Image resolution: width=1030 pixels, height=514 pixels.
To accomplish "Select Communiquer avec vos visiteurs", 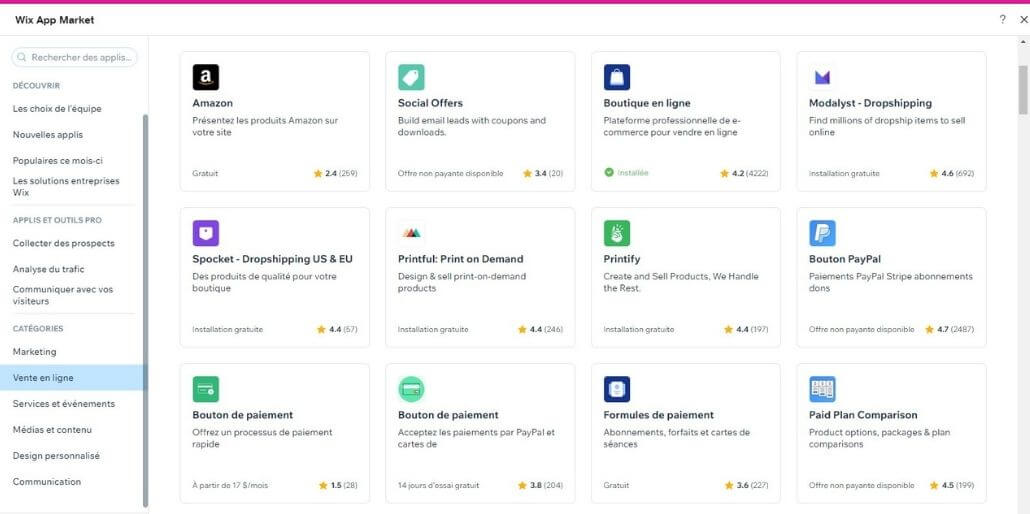I will 63,295.
